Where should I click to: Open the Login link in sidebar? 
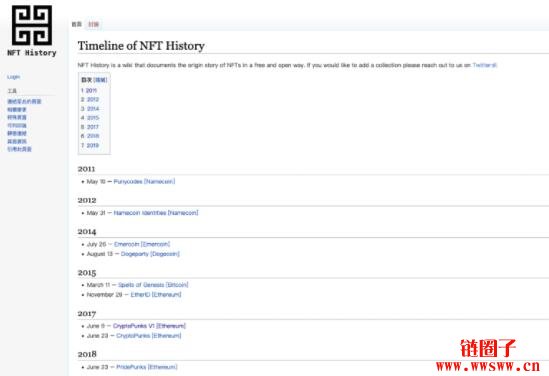click(x=14, y=77)
